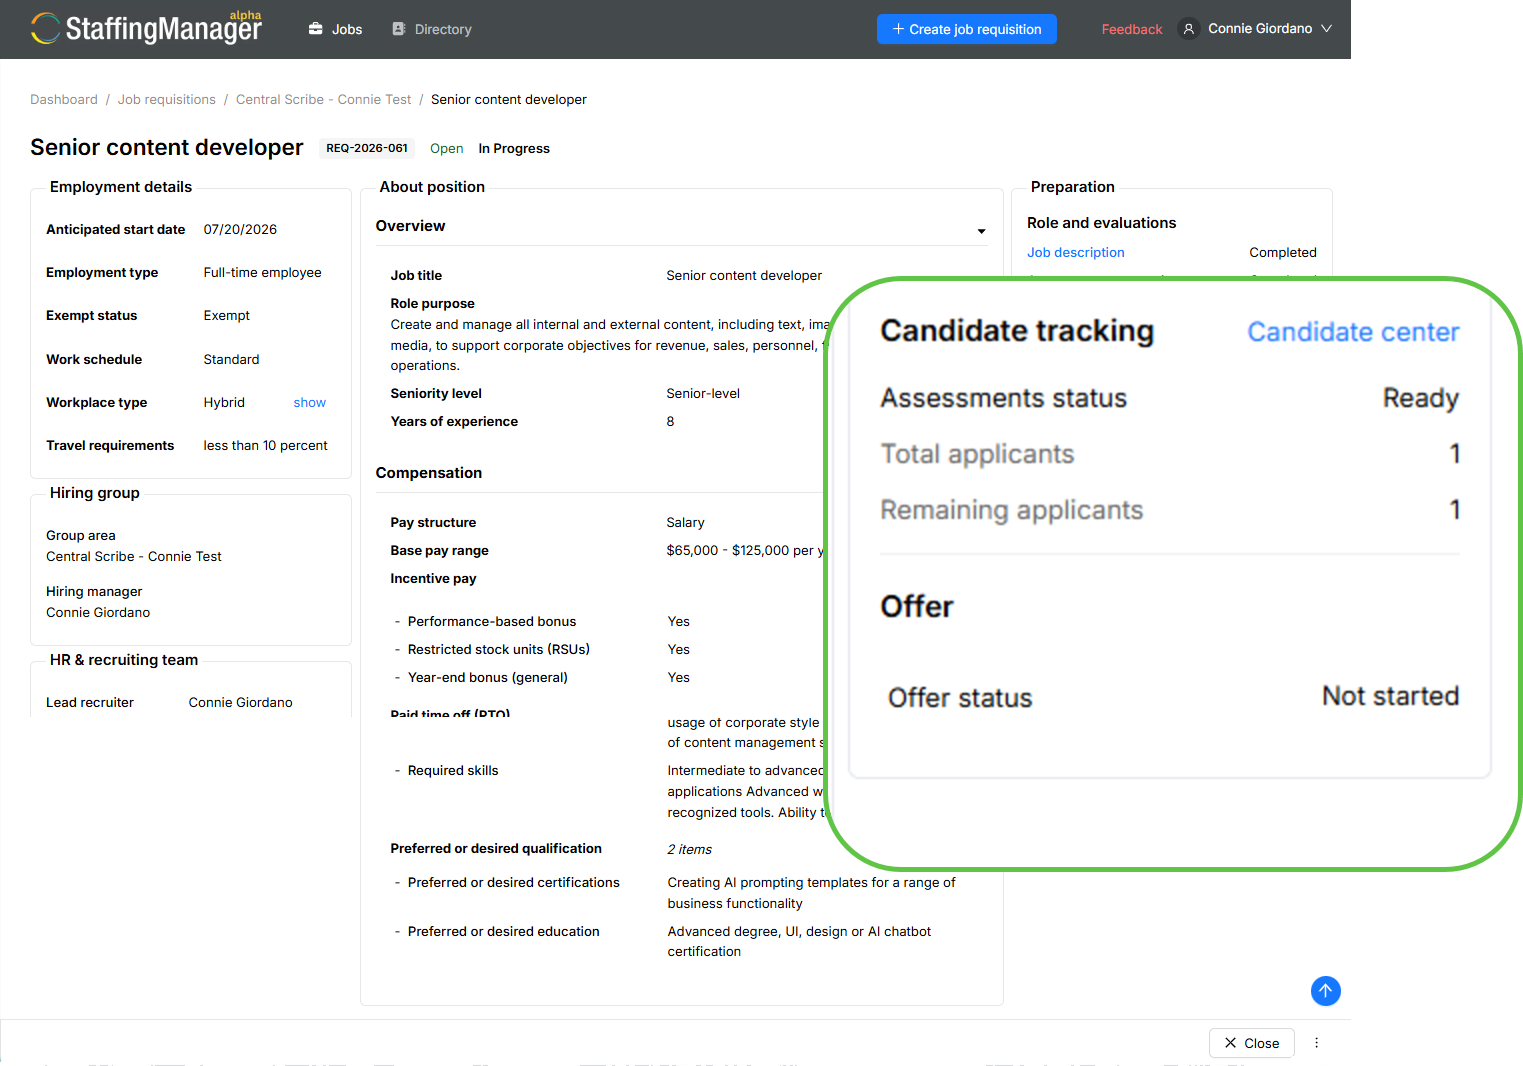Go to Dashboard breadcrumb

coord(64,99)
